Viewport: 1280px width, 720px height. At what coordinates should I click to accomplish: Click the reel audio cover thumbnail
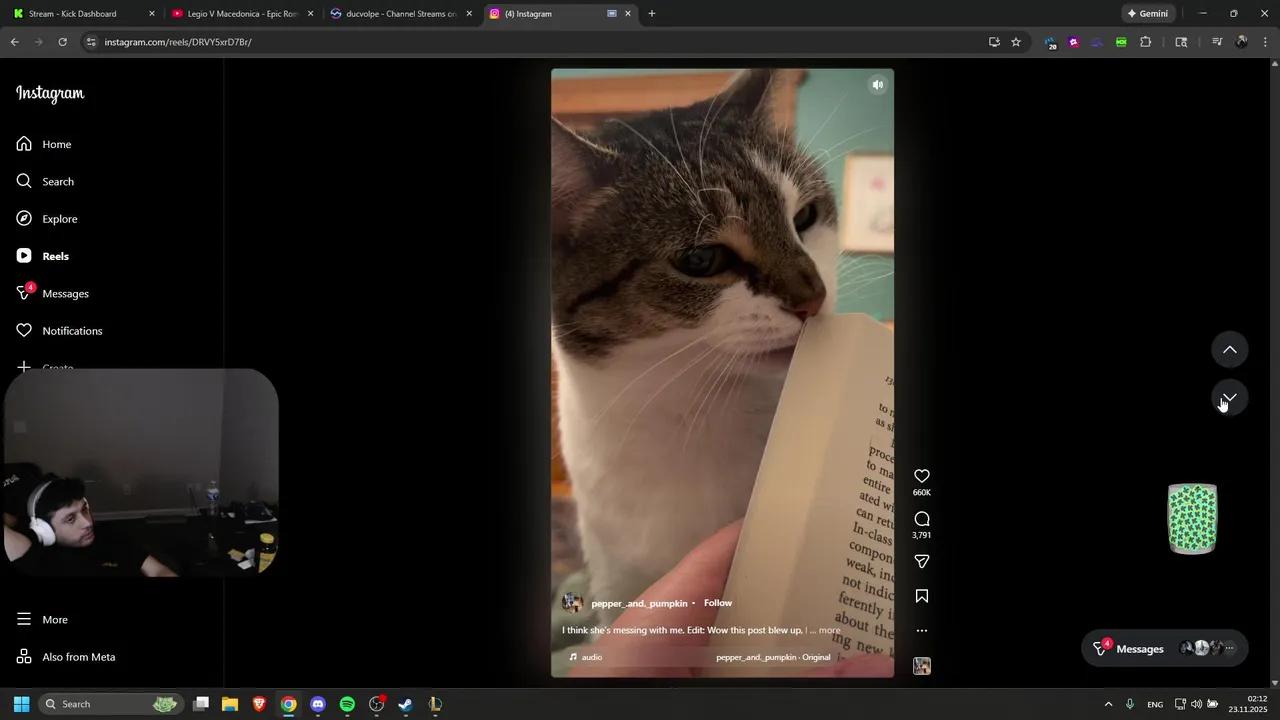(922, 666)
